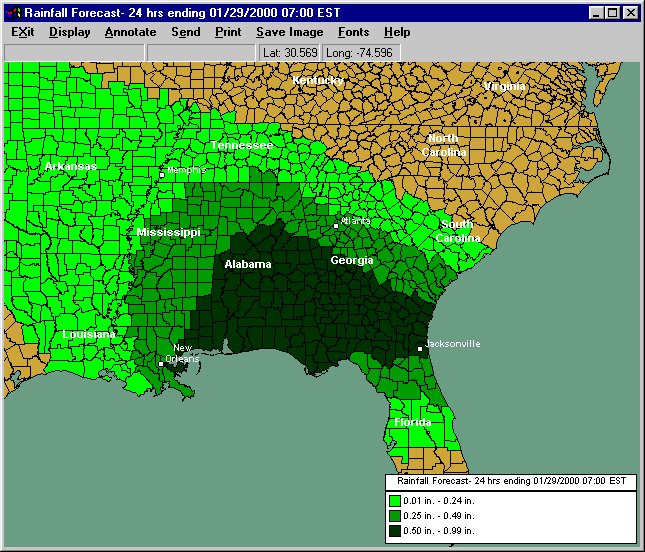Click the medium green 0.25-0.49 in. legend swatch
Screen dimensions: 645x552
[x=395, y=516]
